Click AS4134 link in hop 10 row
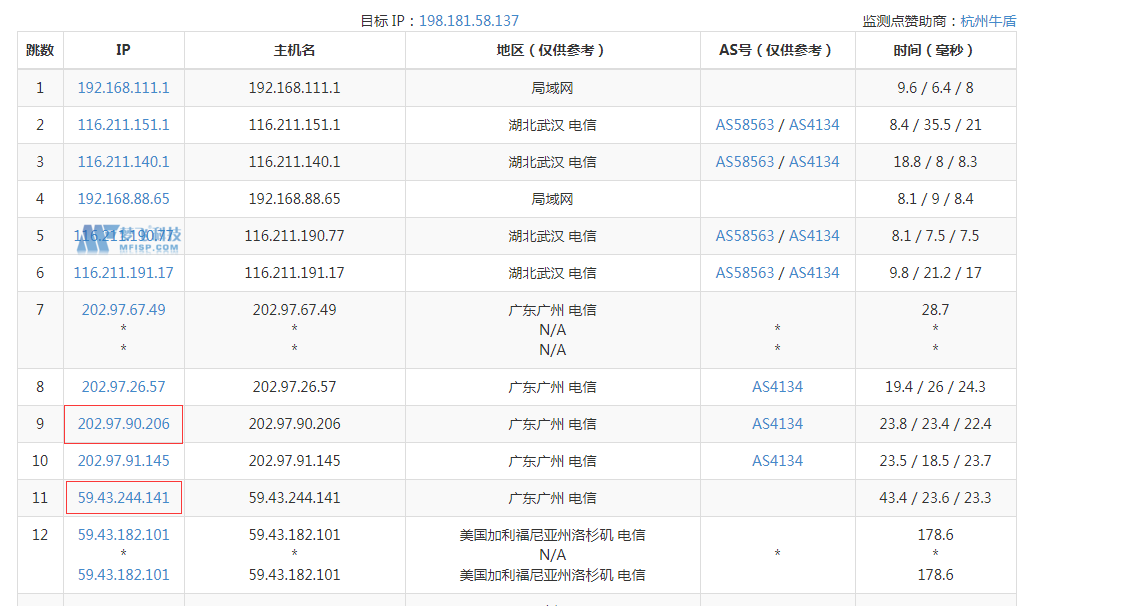The width and height of the screenshot is (1140, 606). (777, 461)
